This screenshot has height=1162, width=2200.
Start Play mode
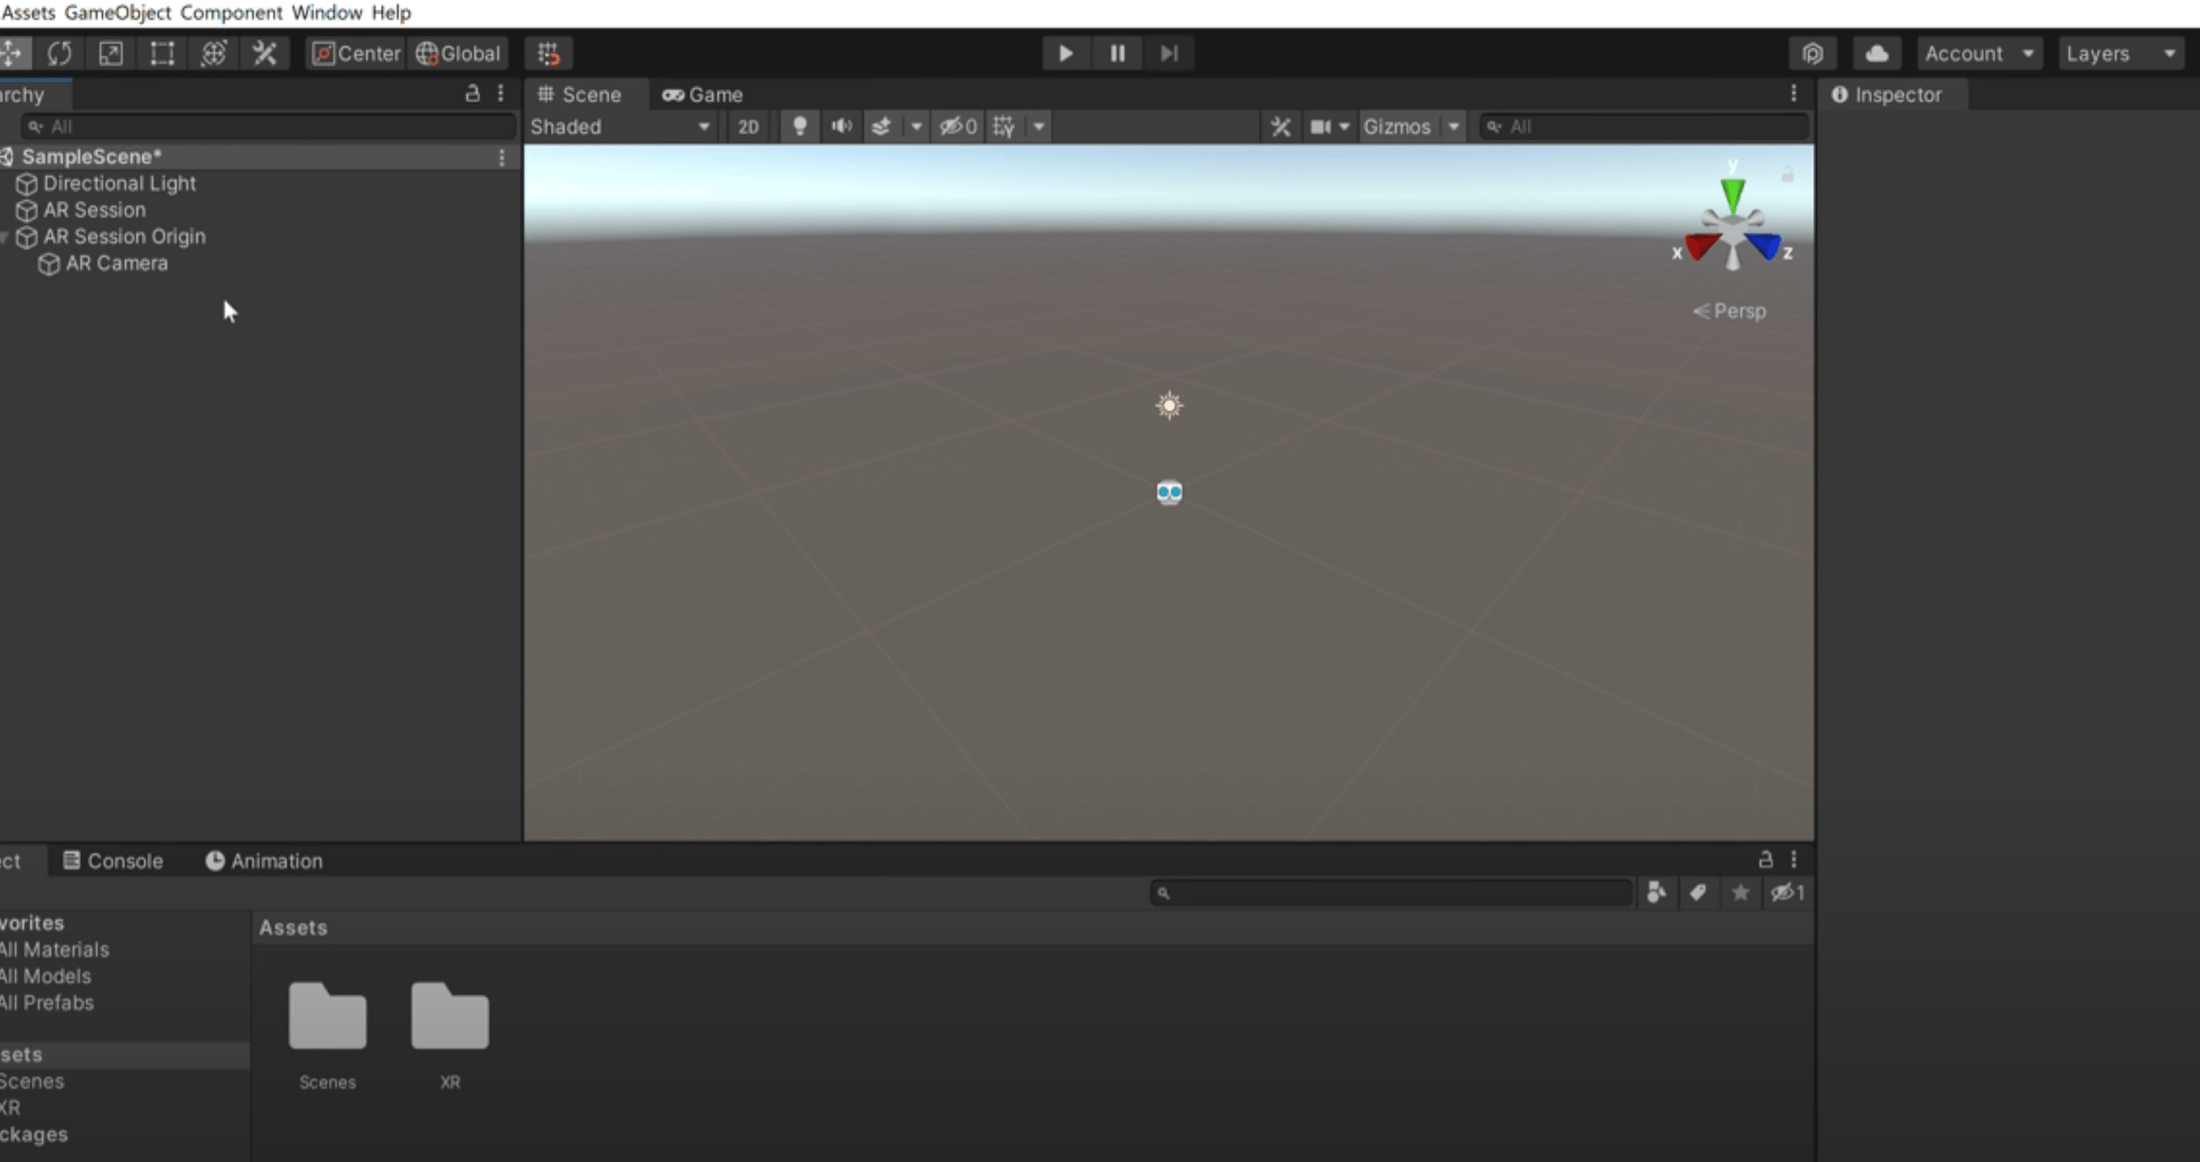(x=1066, y=53)
